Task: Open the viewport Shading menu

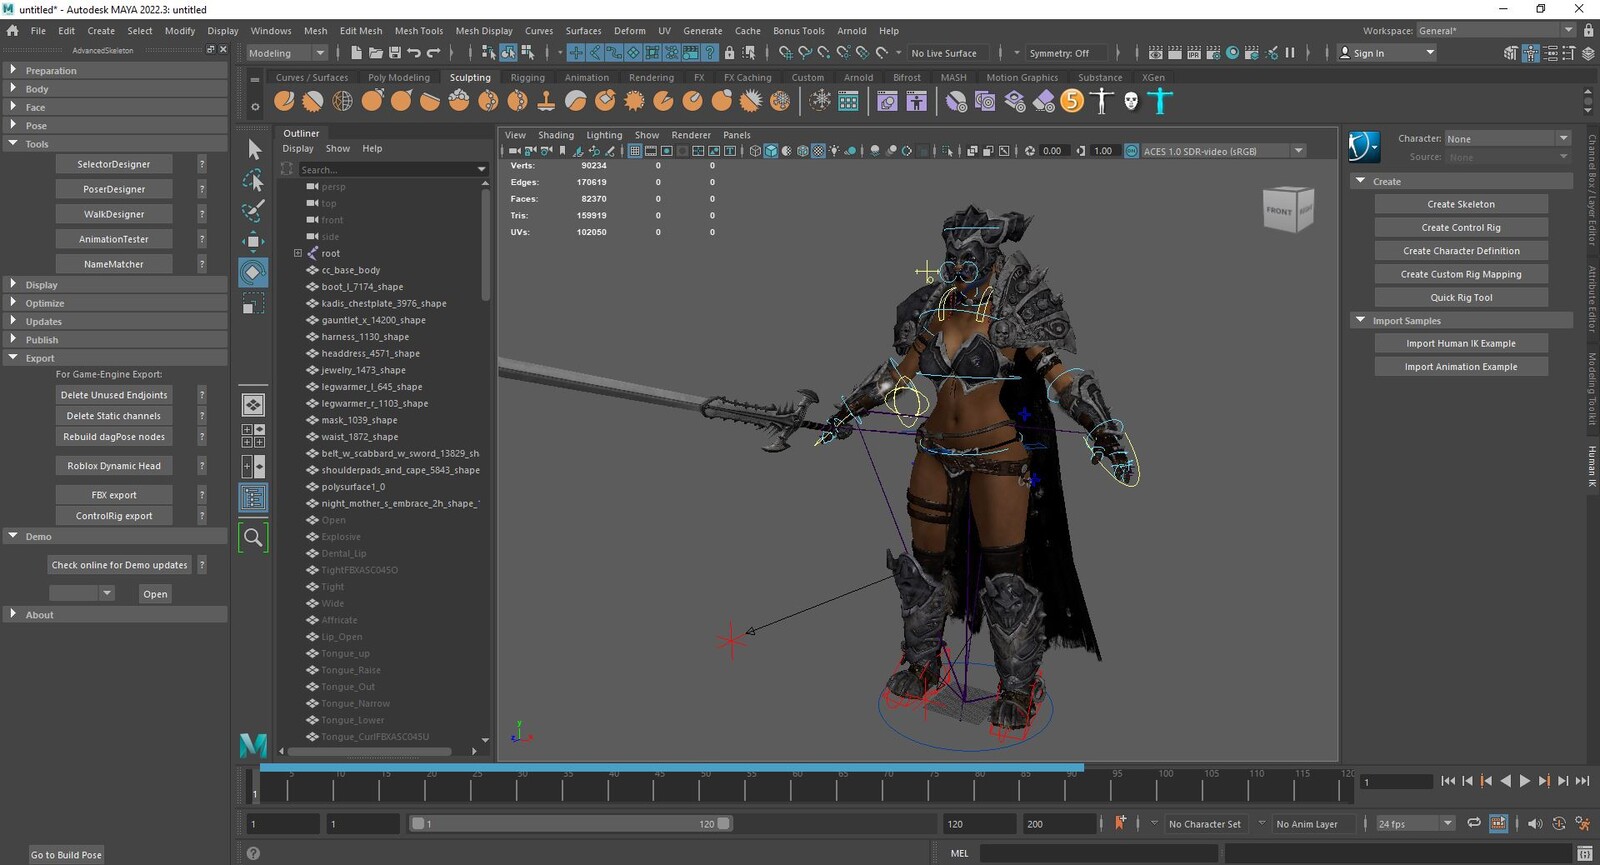Action: click(556, 135)
